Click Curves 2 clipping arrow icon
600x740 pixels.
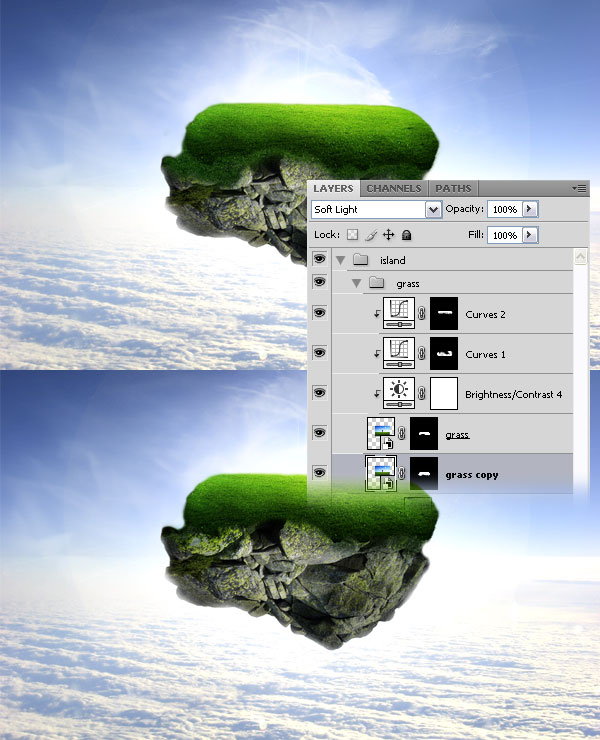(x=377, y=313)
